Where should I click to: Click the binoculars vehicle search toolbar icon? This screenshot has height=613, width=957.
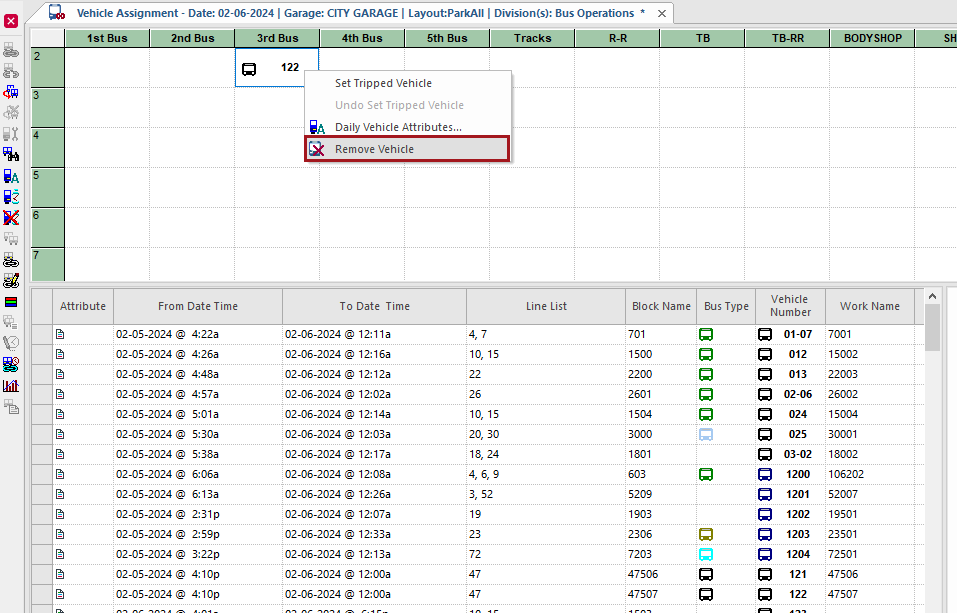[12, 155]
